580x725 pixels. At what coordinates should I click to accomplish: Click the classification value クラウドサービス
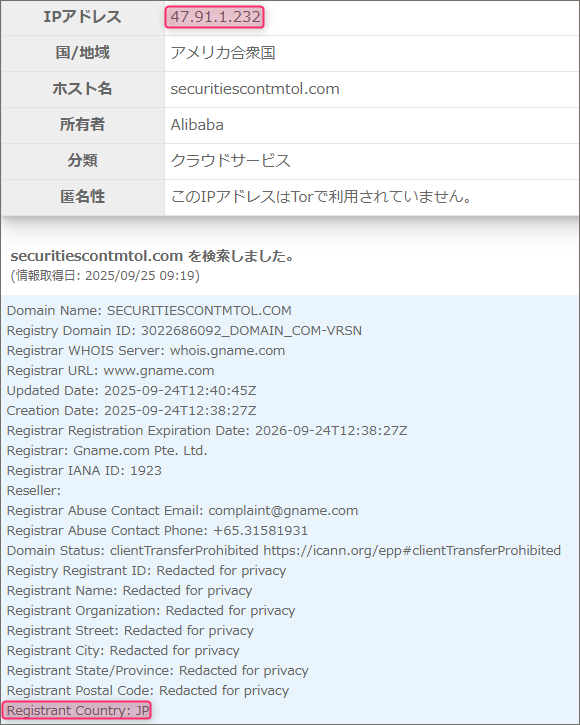(x=230, y=160)
